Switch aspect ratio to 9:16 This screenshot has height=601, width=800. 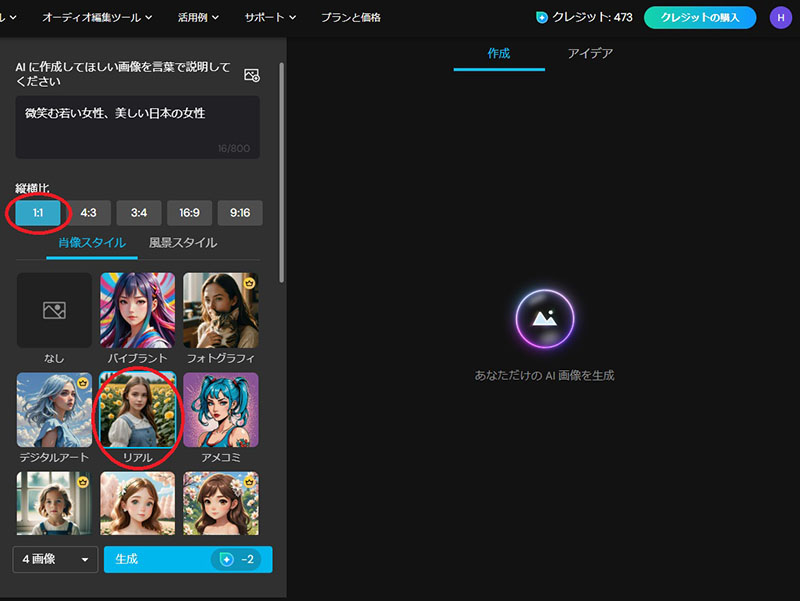240,213
